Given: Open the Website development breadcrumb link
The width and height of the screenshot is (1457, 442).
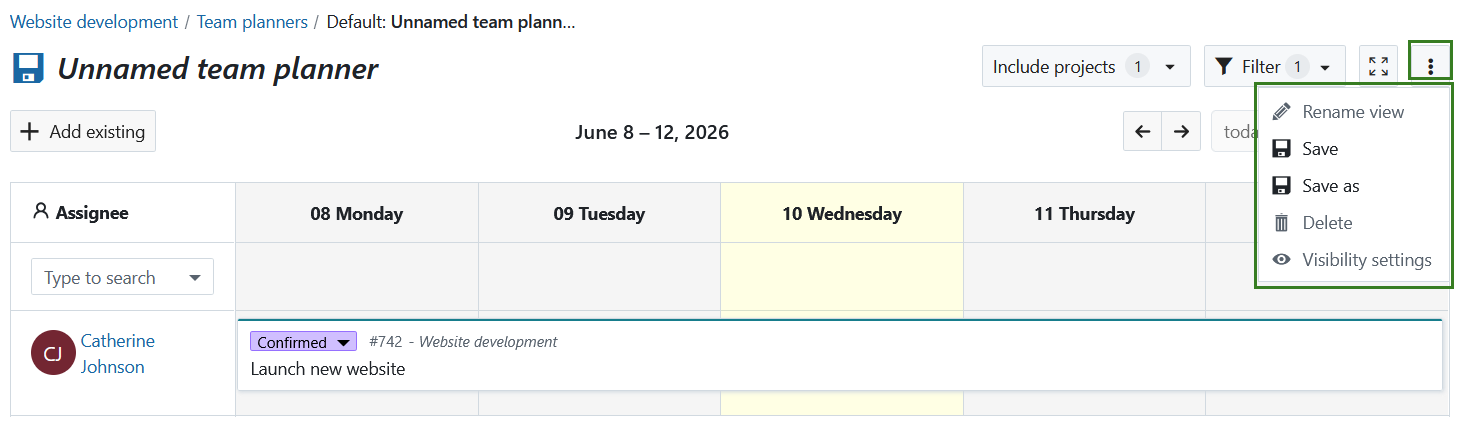Looking at the screenshot, I should click(x=94, y=21).
